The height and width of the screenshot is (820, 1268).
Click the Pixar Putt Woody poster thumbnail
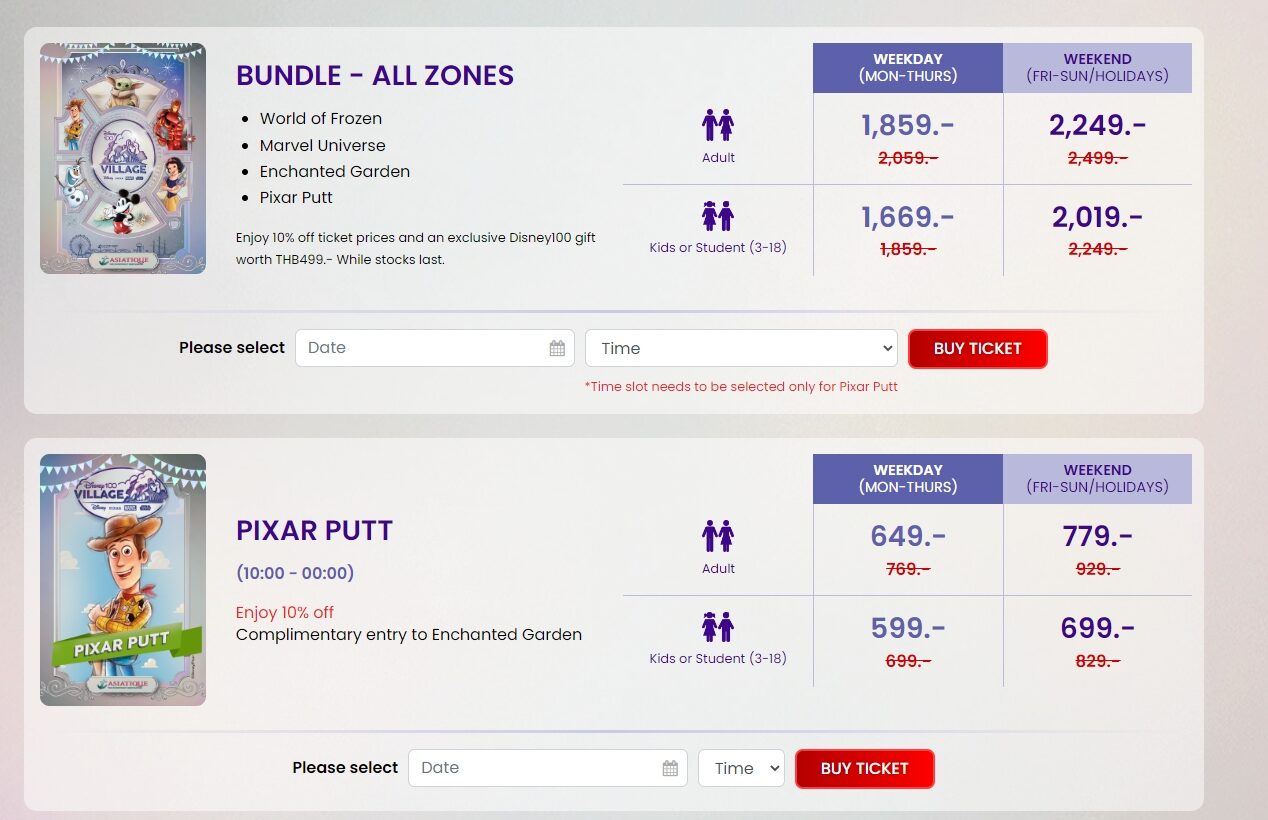(123, 580)
